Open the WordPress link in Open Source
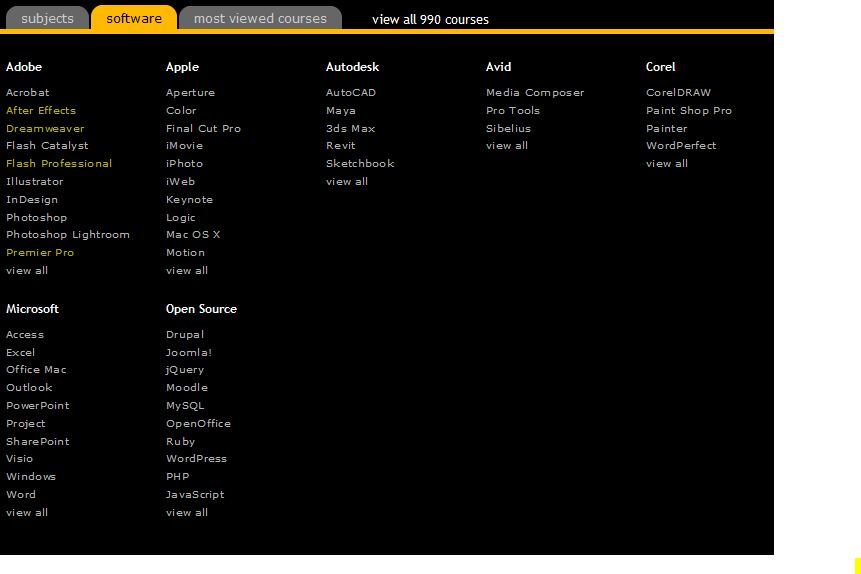861x574 pixels. (x=196, y=458)
